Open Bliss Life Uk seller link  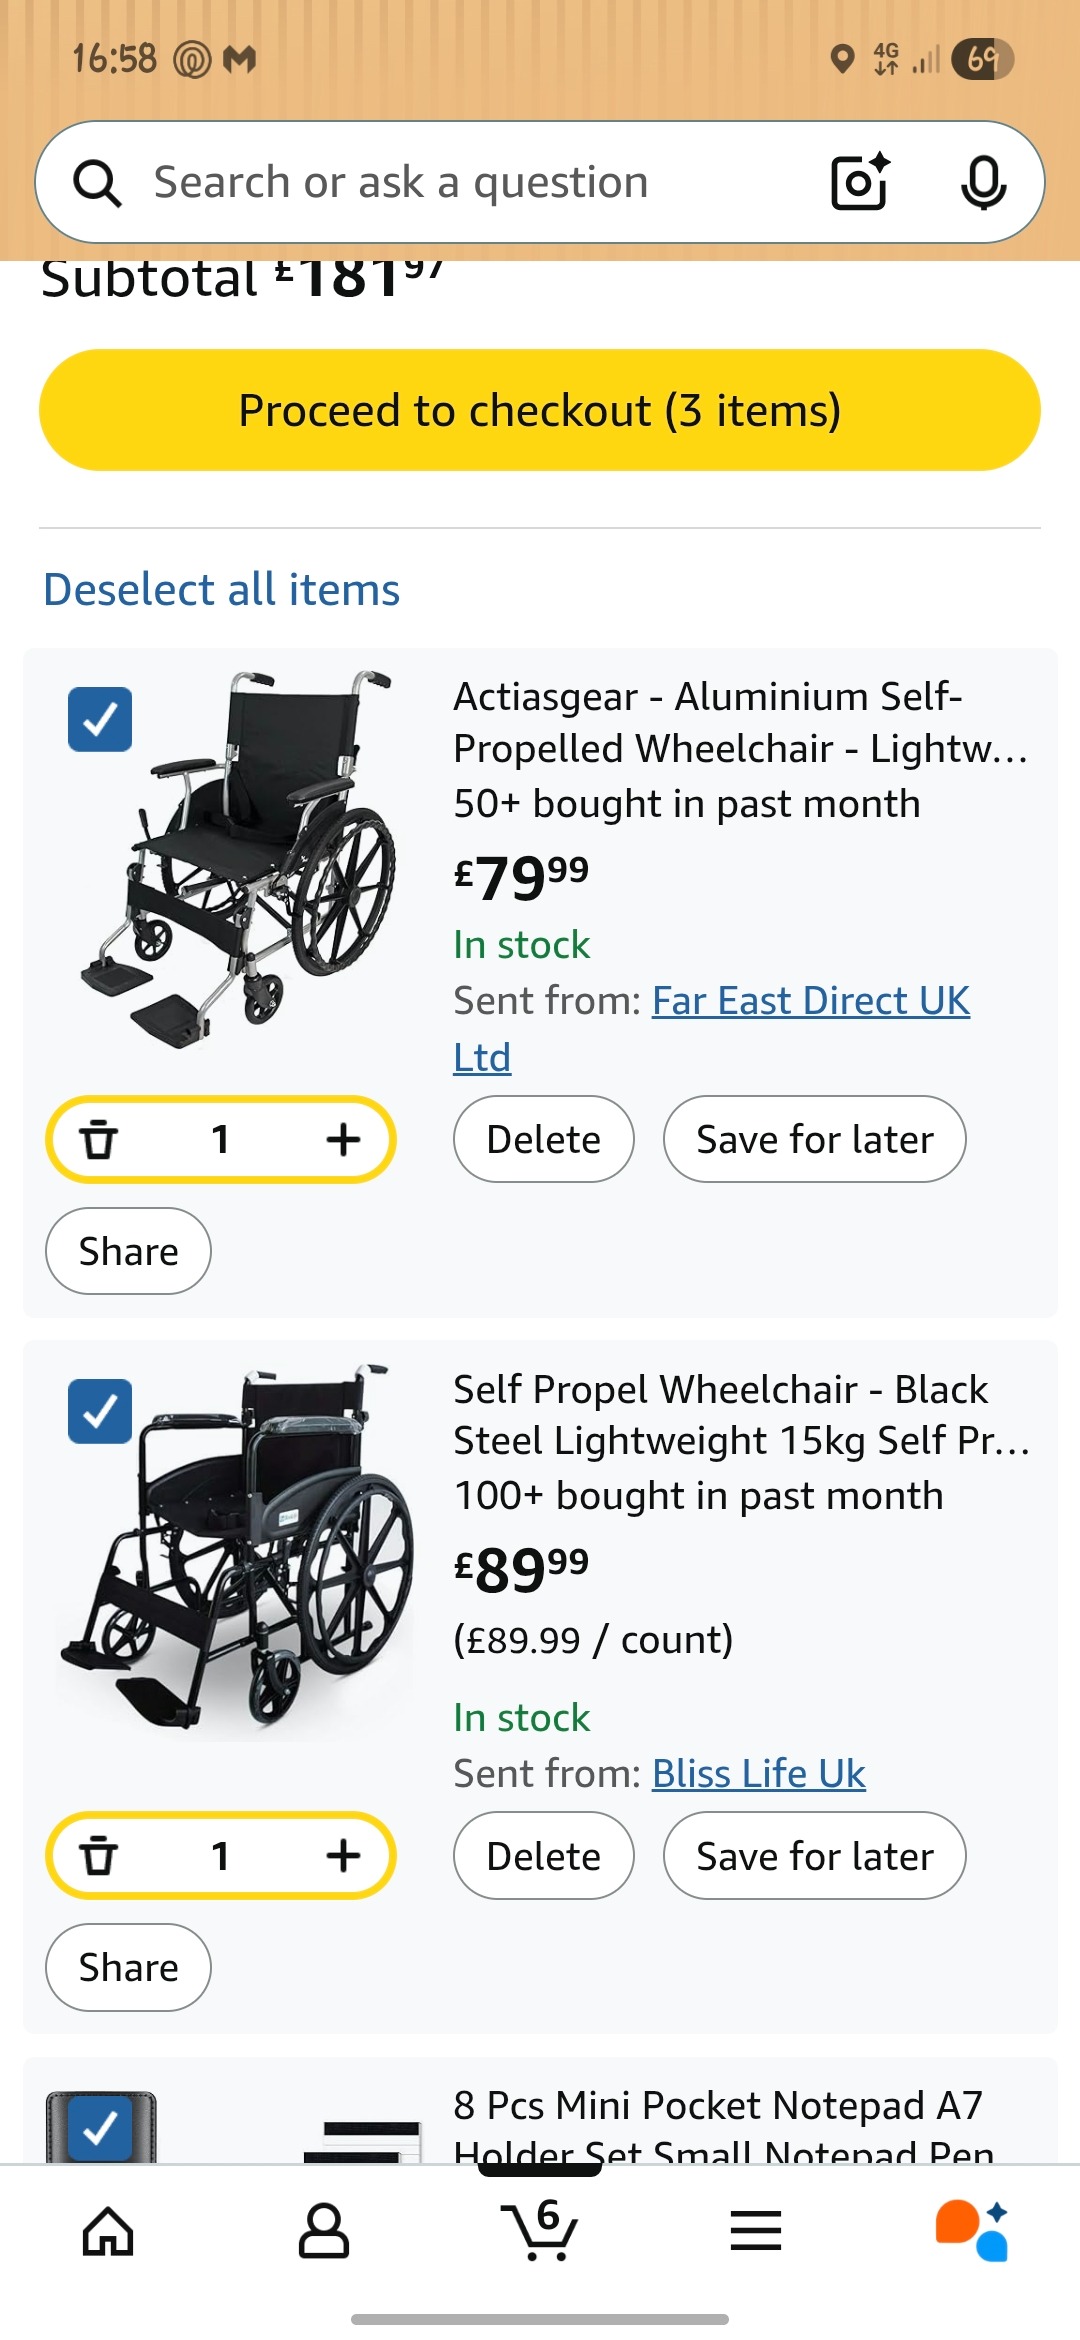[x=758, y=1774]
